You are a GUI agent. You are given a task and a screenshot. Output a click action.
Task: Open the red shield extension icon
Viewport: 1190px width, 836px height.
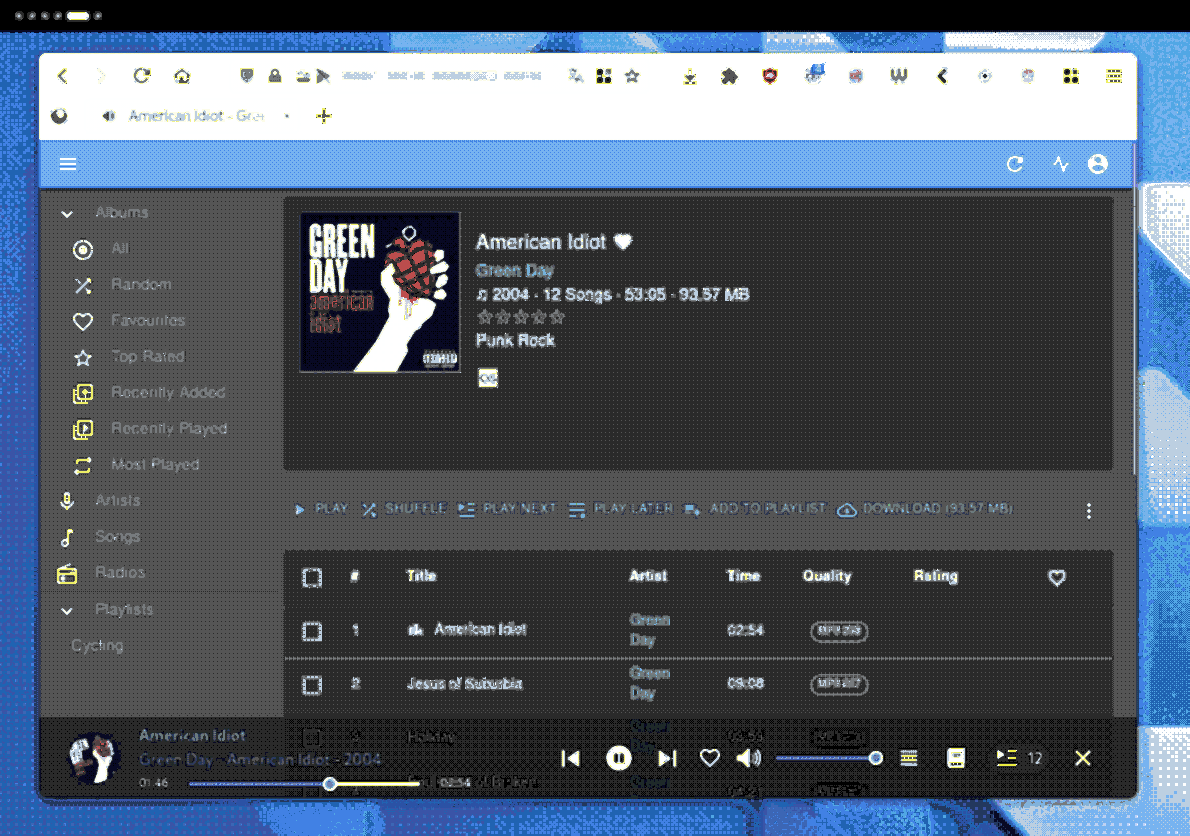tap(770, 76)
